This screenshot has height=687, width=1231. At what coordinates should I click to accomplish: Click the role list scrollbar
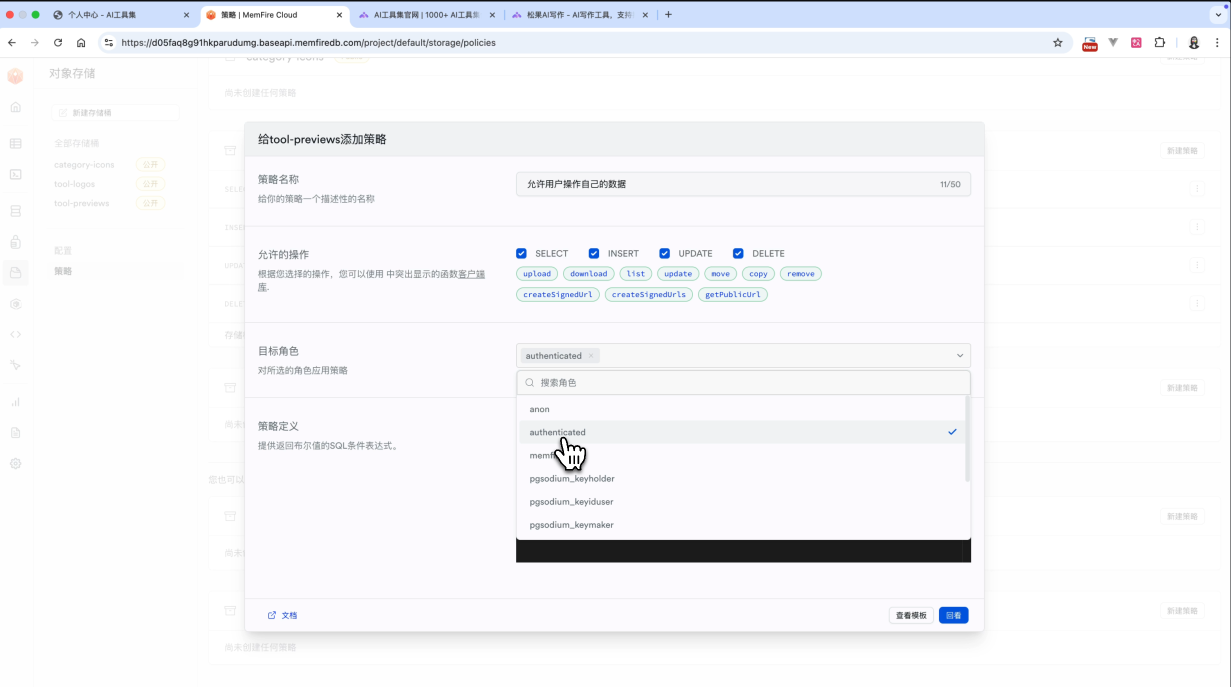967,440
